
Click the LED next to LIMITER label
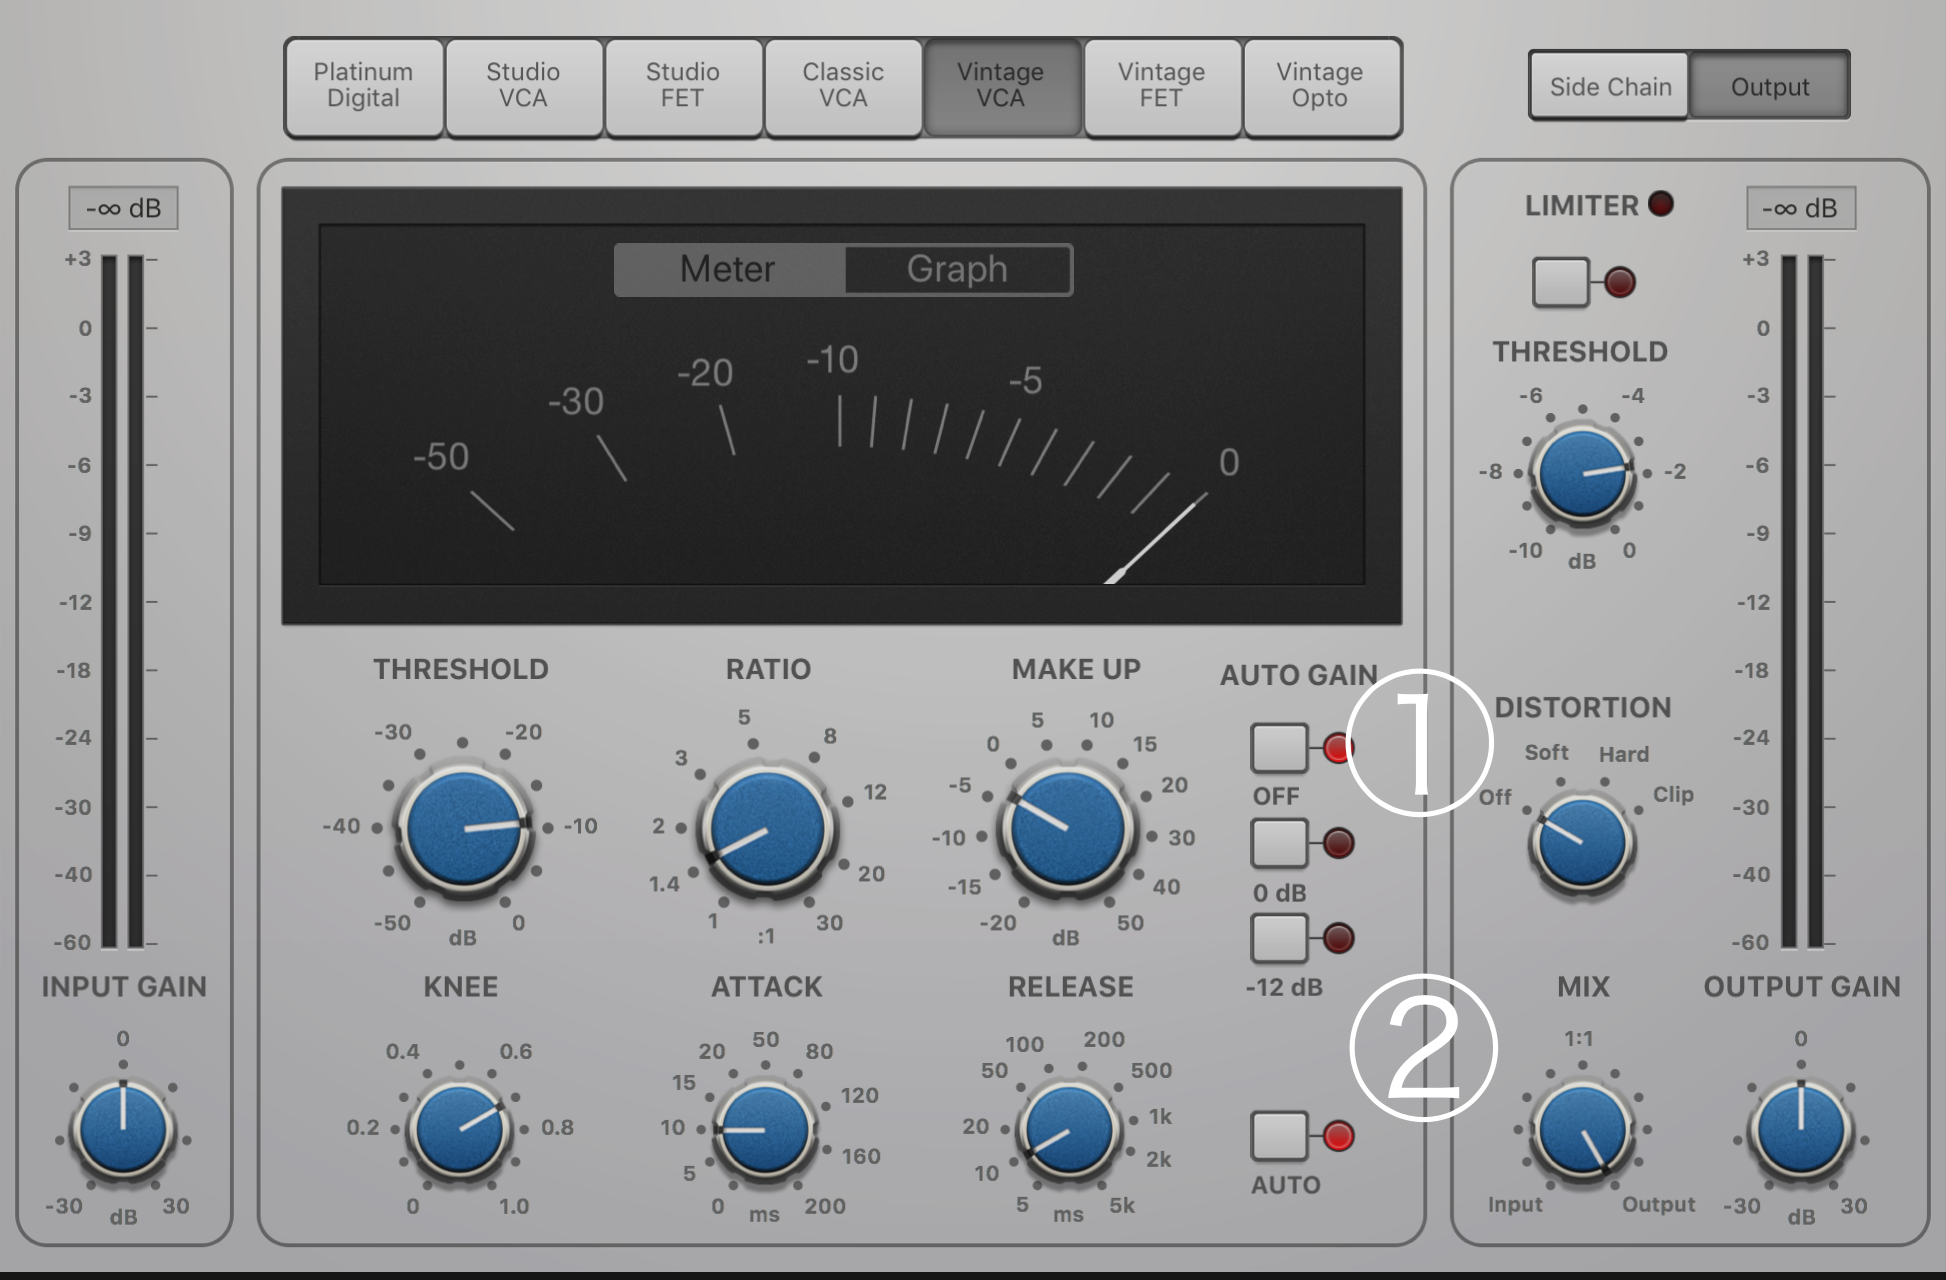tap(1660, 204)
